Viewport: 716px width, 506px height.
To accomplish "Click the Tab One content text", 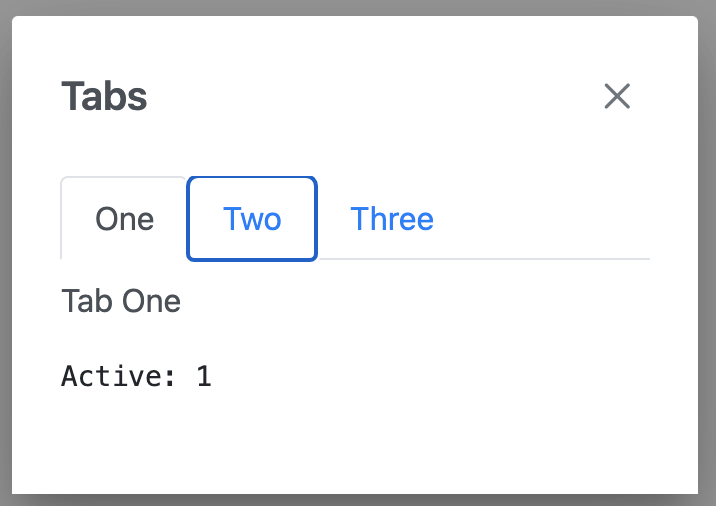I will (x=121, y=301).
